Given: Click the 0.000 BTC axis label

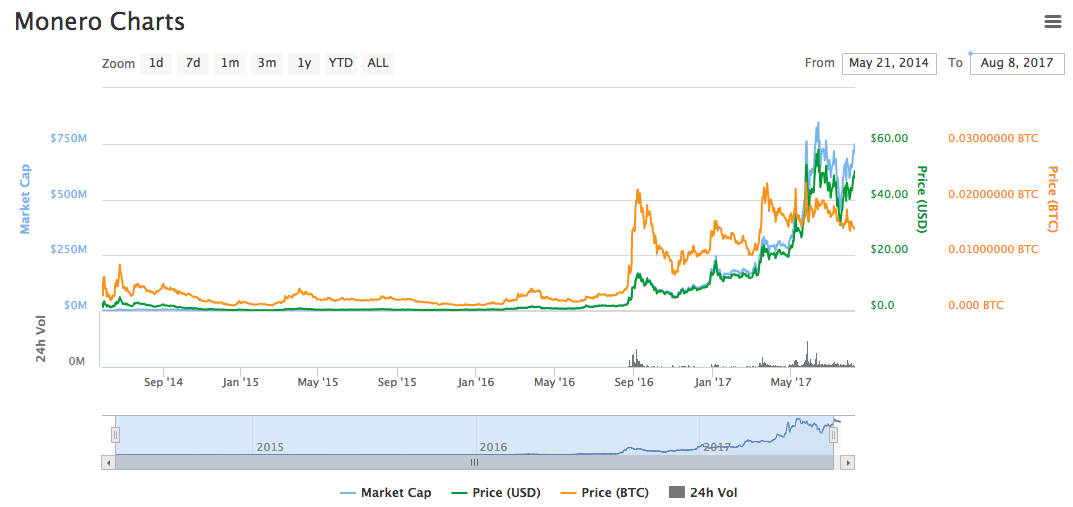Looking at the screenshot, I should point(976,305).
